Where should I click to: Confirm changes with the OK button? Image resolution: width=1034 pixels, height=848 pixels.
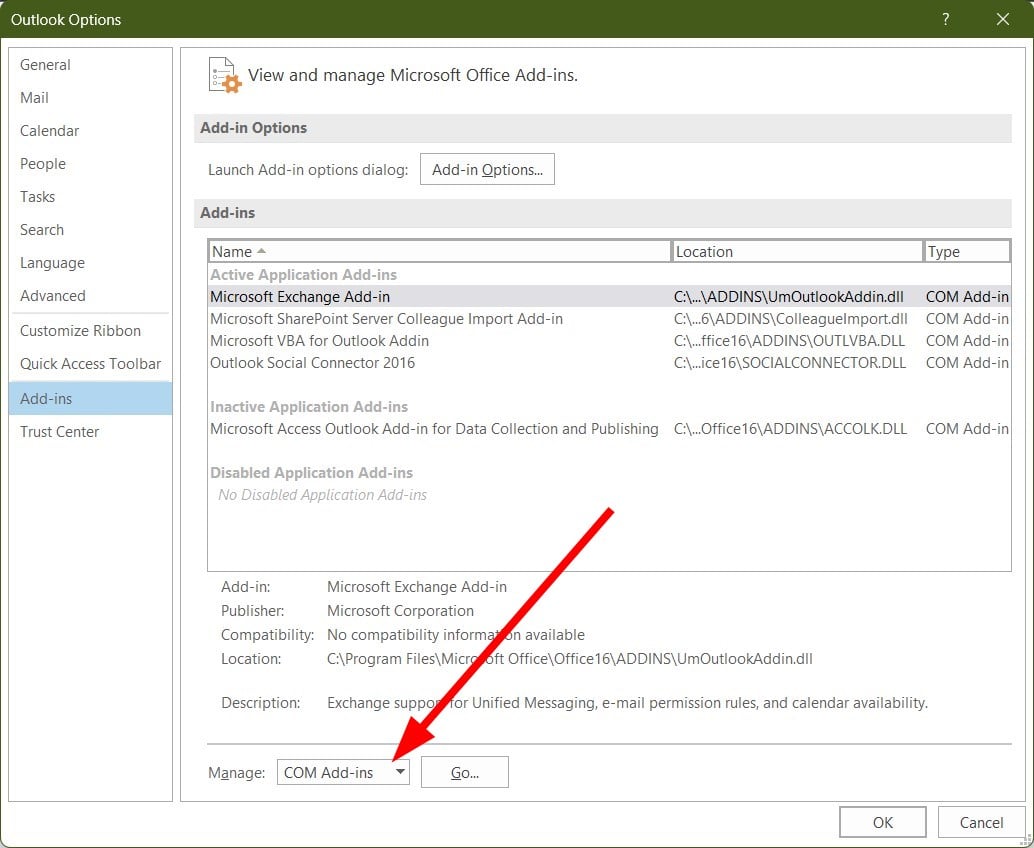tap(882, 821)
